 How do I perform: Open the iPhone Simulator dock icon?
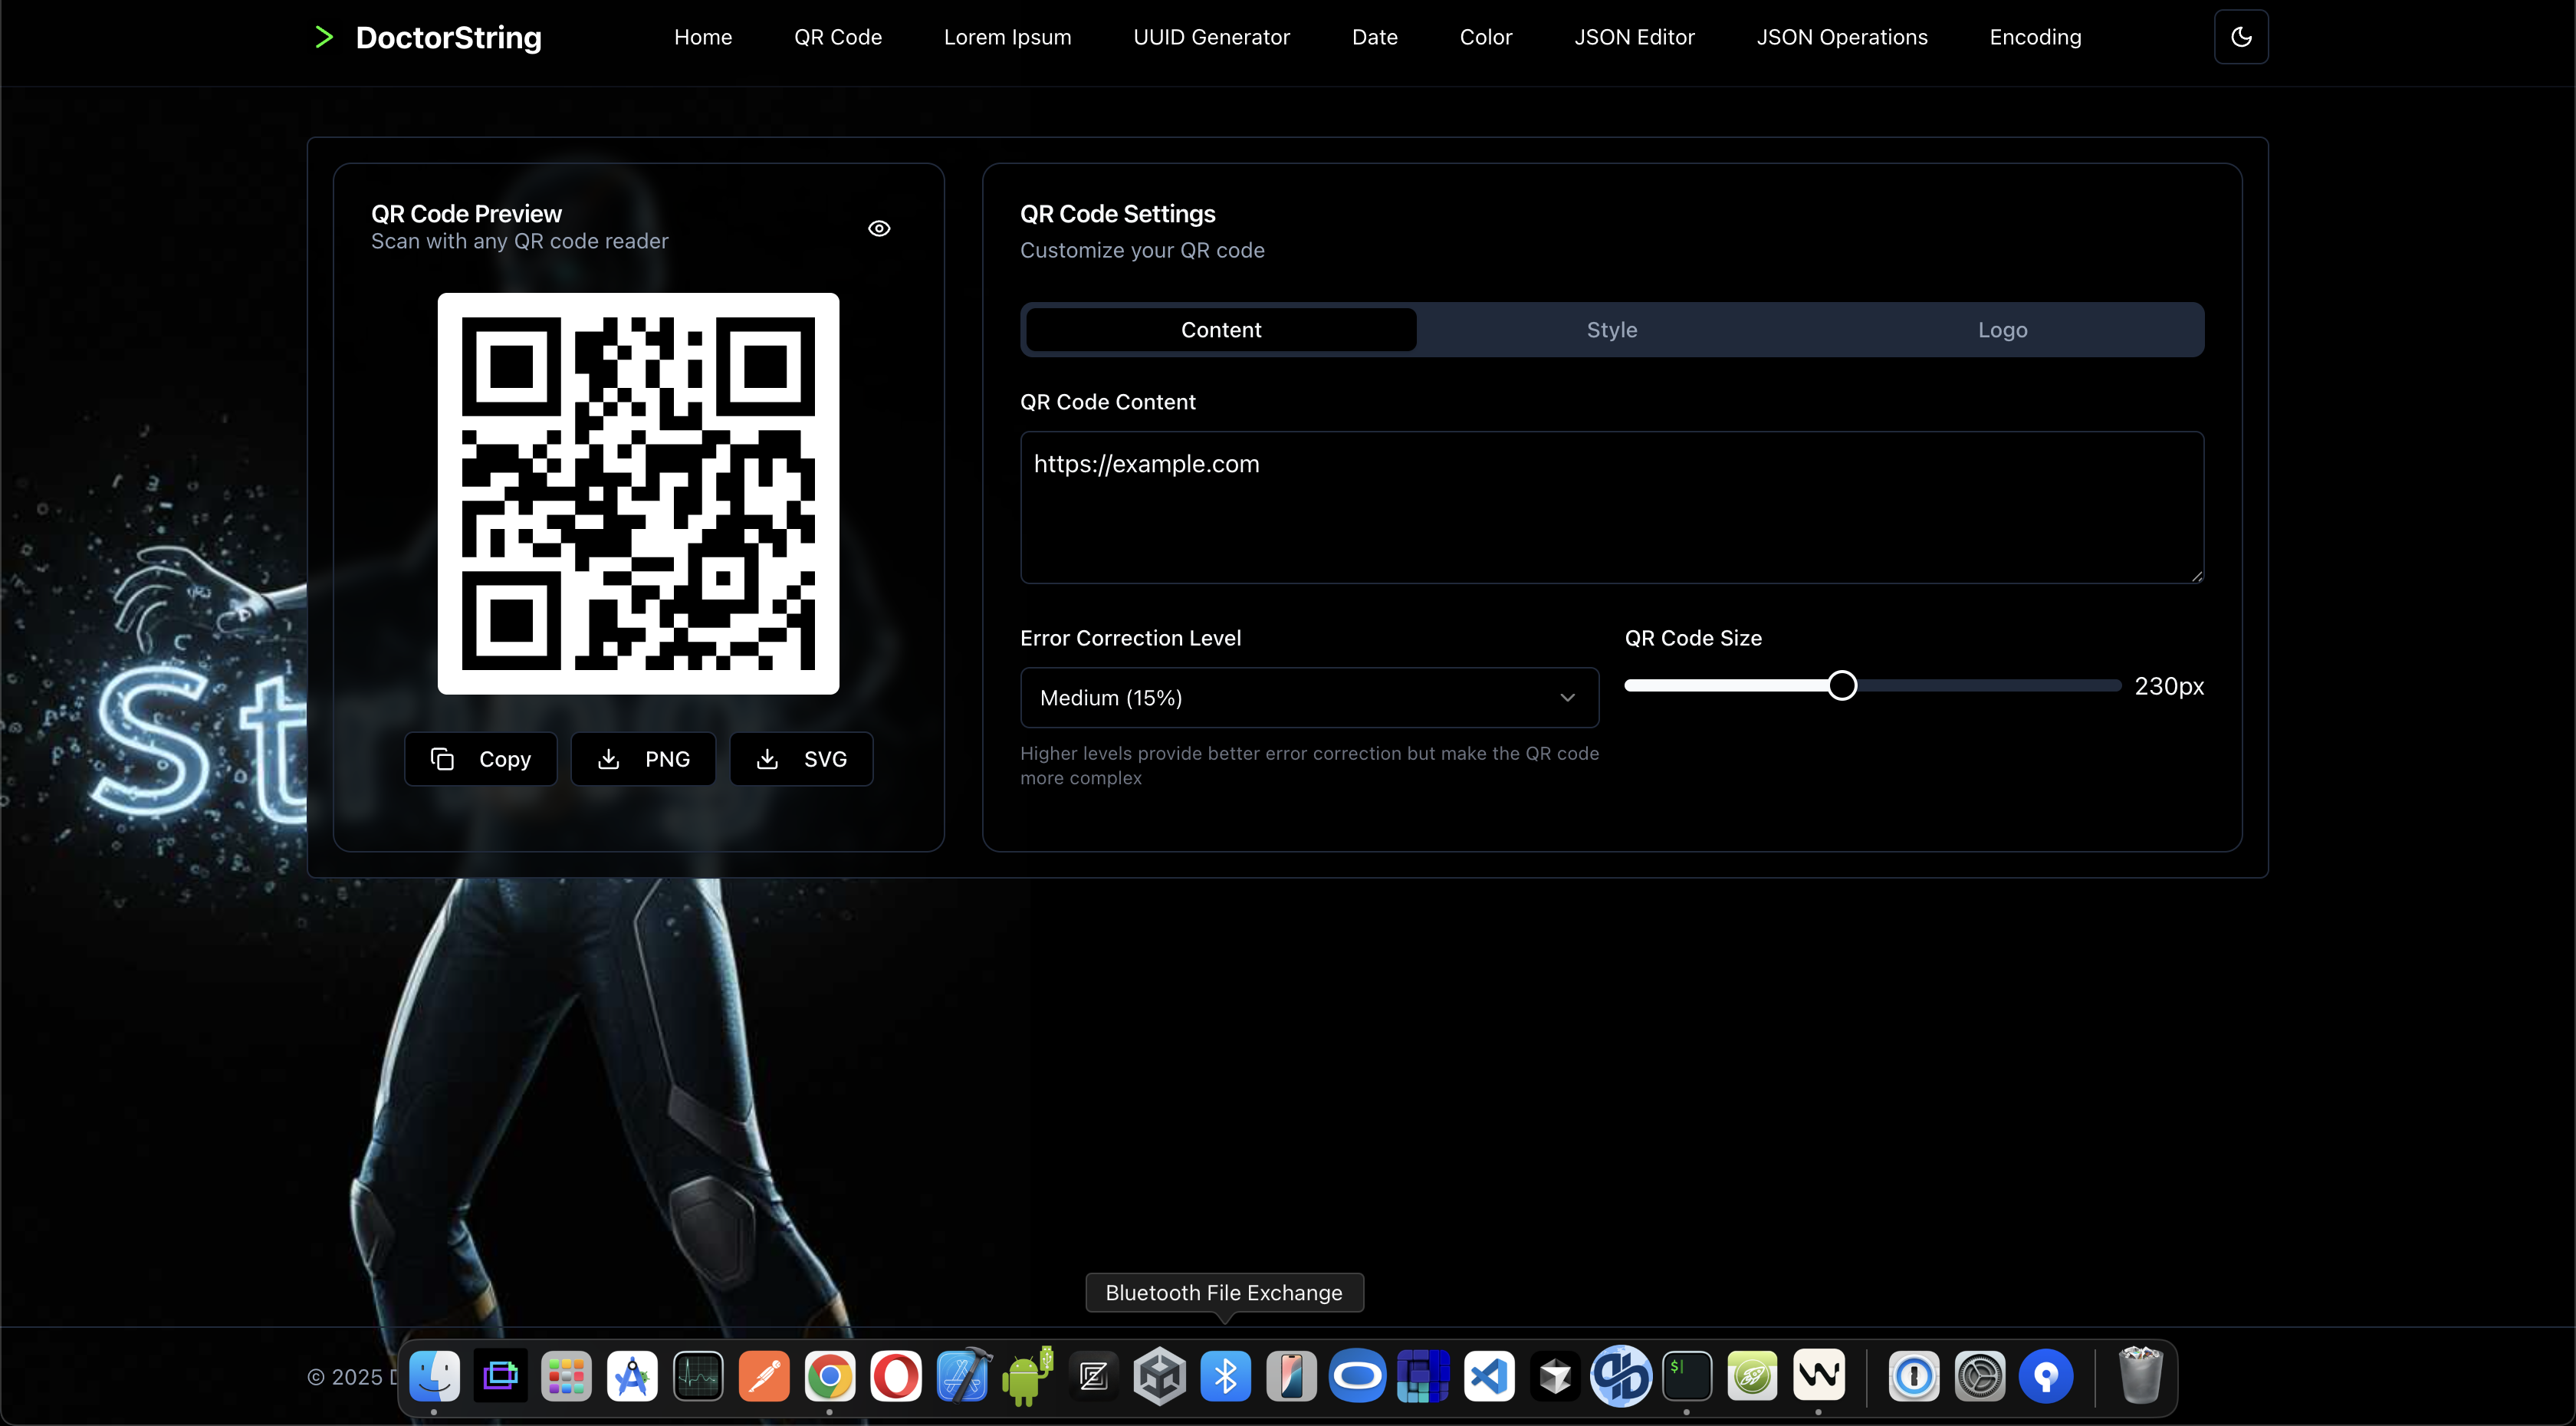[1292, 1377]
